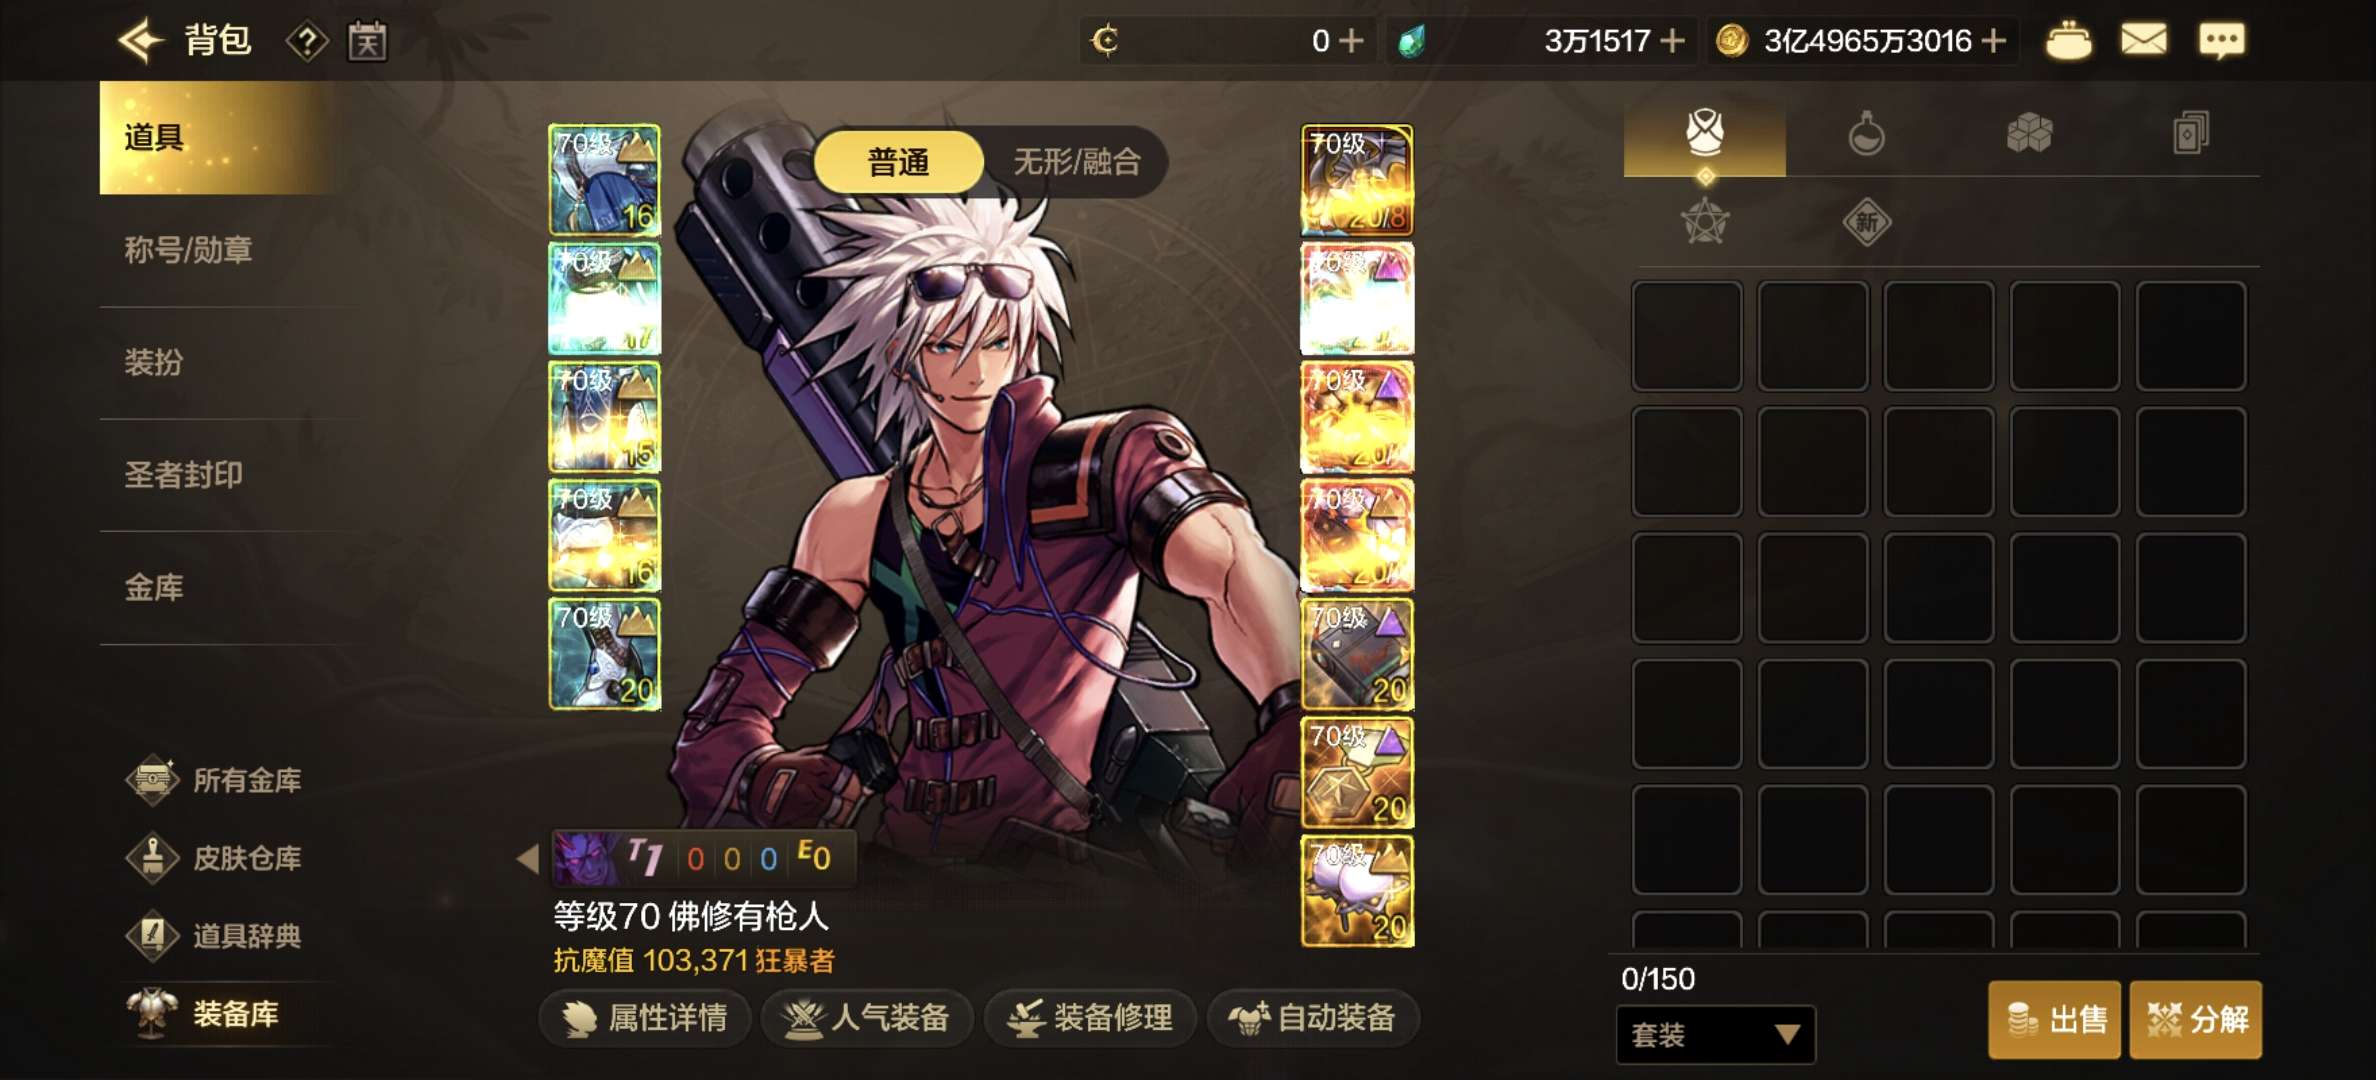The image size is (2376, 1080).
Task: Click the 出售 sell button
Action: [2055, 1019]
